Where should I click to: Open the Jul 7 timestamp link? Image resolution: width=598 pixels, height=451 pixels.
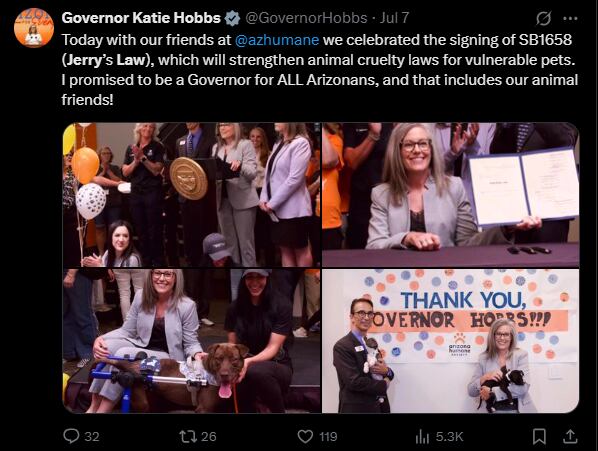[394, 18]
